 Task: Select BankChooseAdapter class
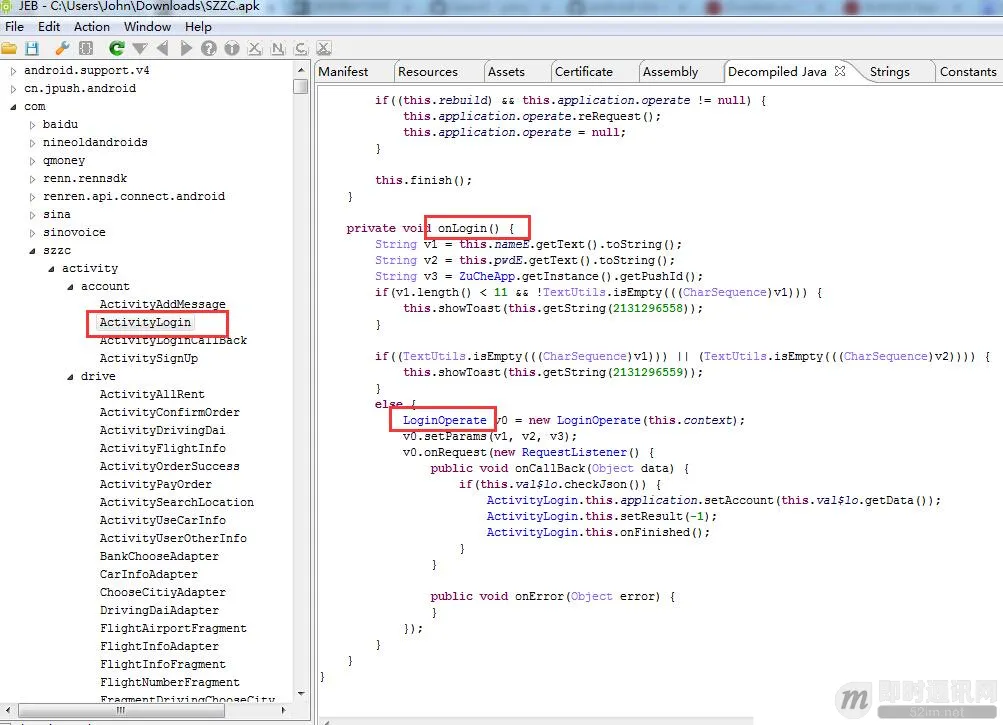[x=159, y=556]
